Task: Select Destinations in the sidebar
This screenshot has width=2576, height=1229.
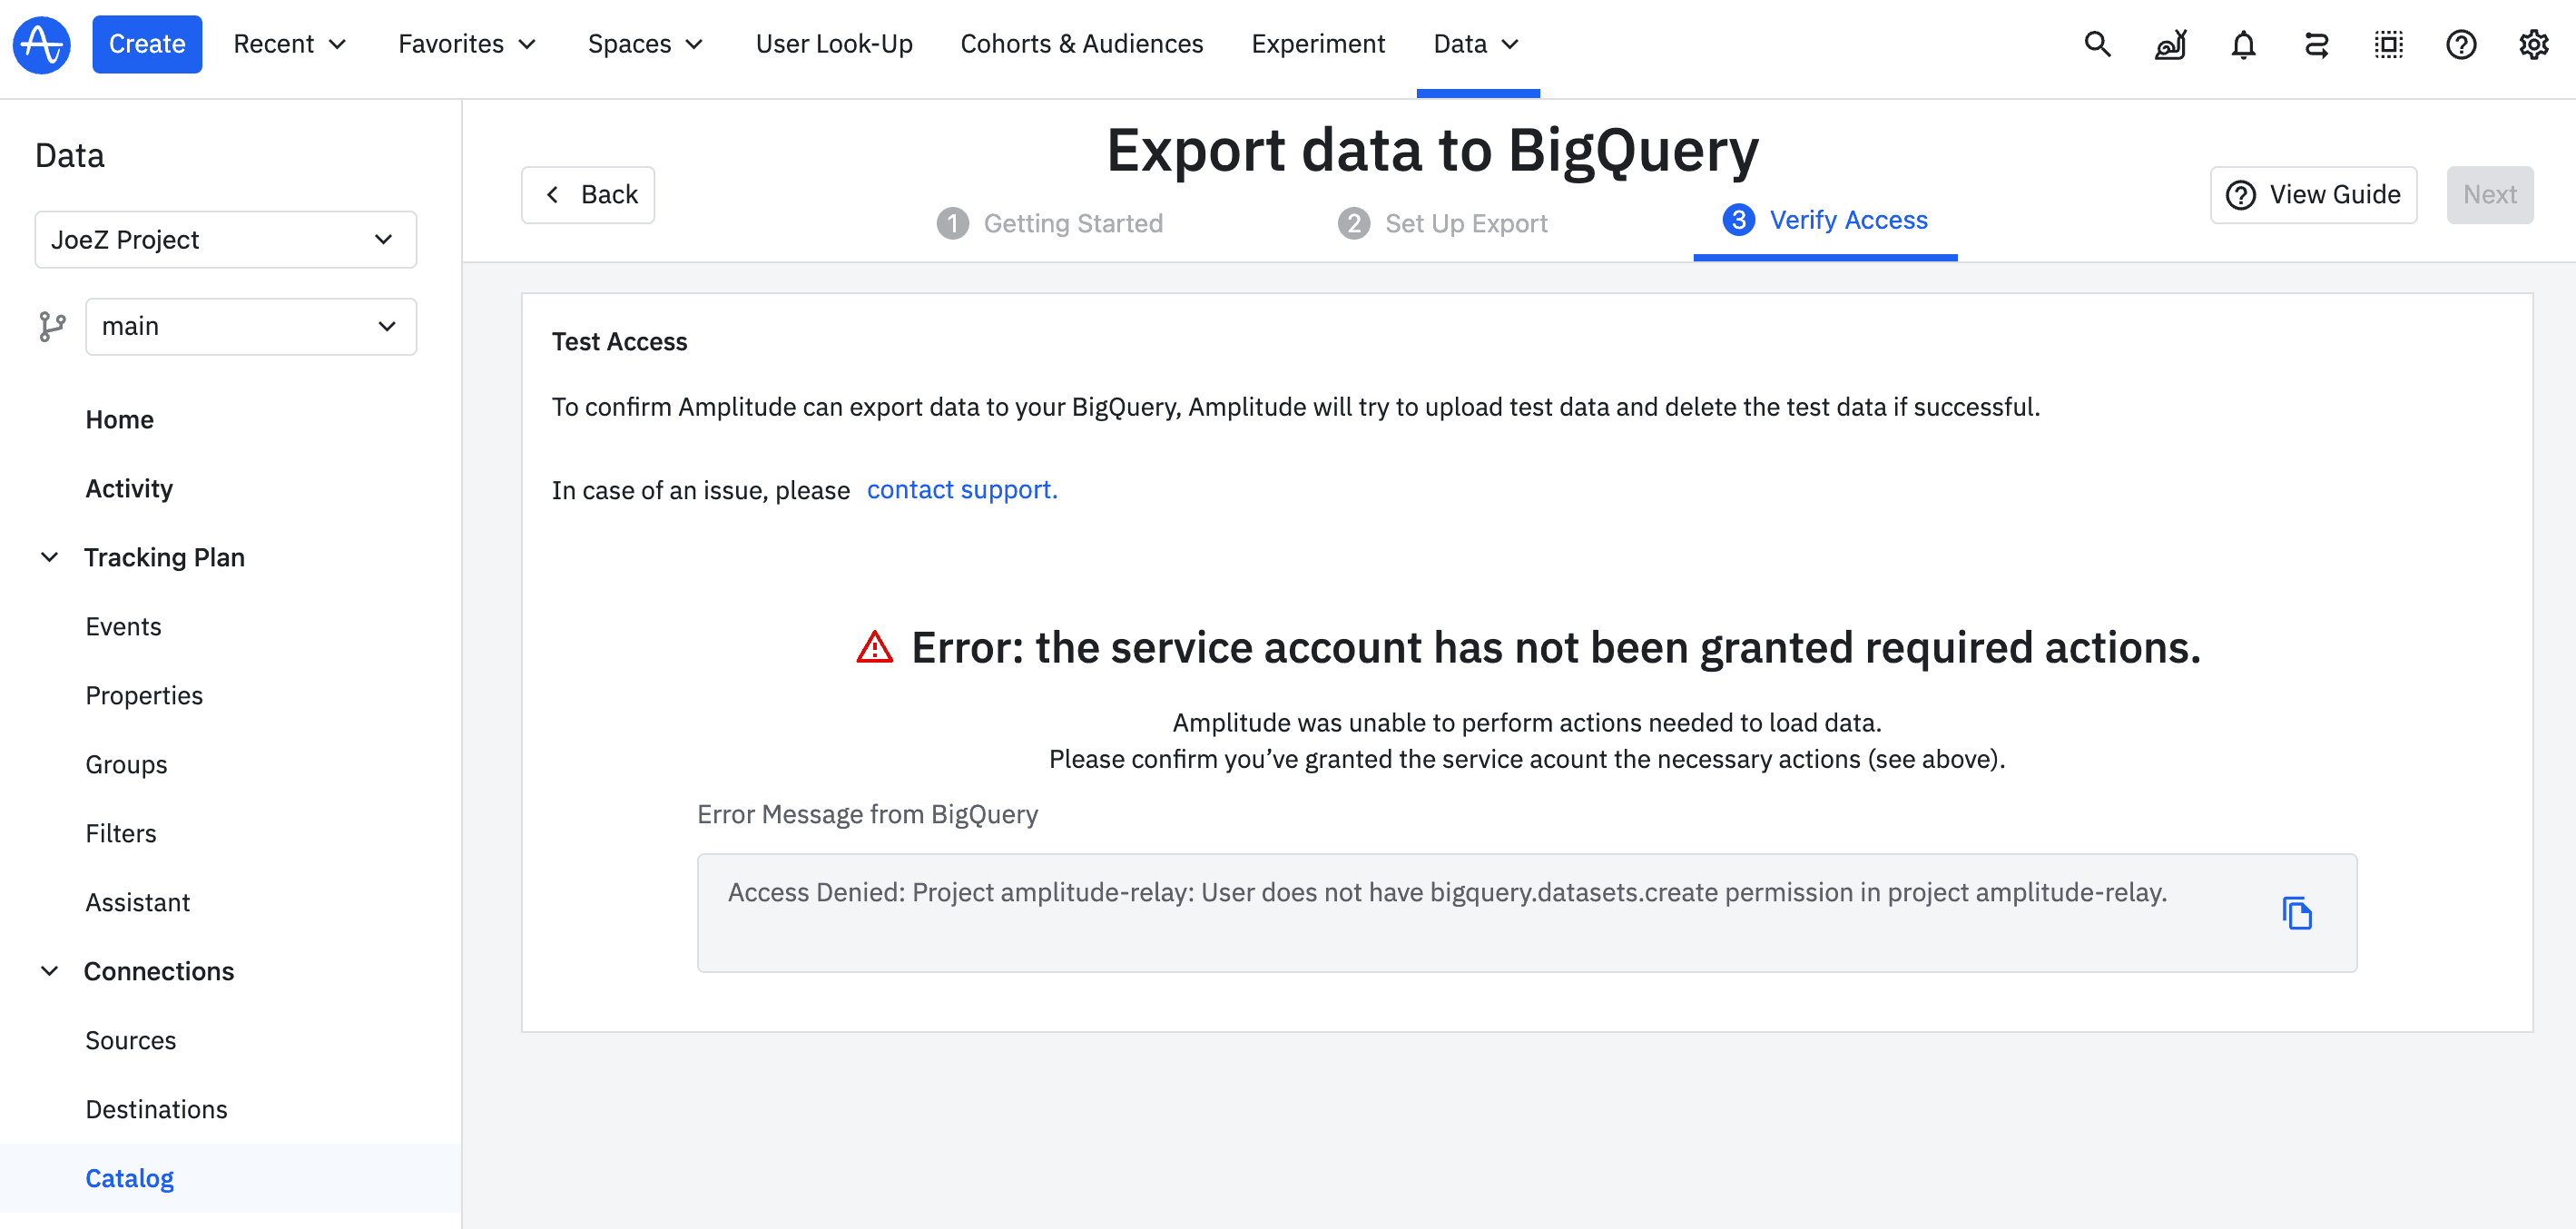Action: [x=156, y=1109]
